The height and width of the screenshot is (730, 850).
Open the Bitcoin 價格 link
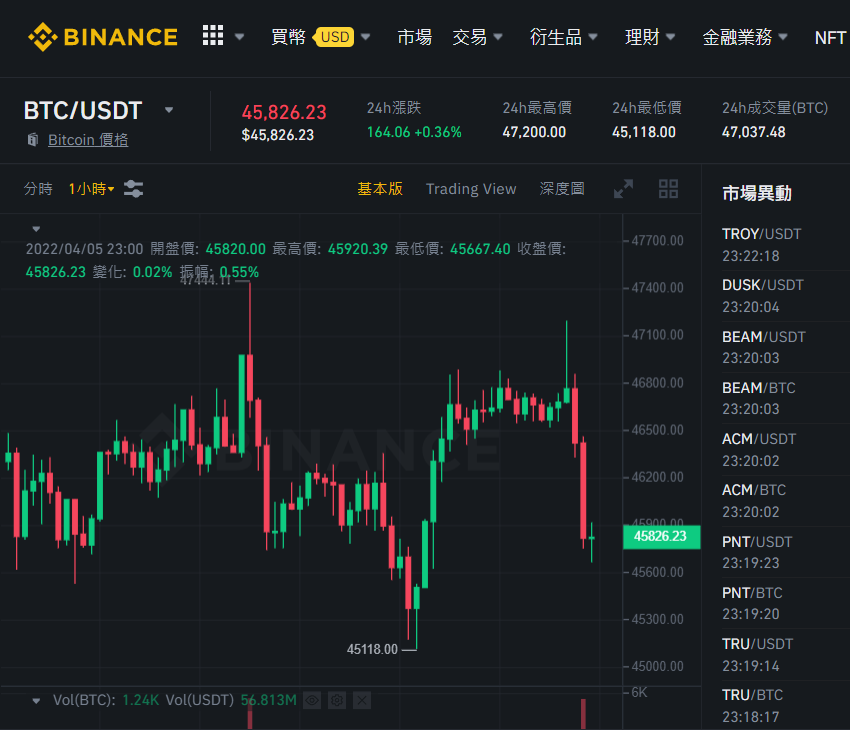(x=88, y=140)
